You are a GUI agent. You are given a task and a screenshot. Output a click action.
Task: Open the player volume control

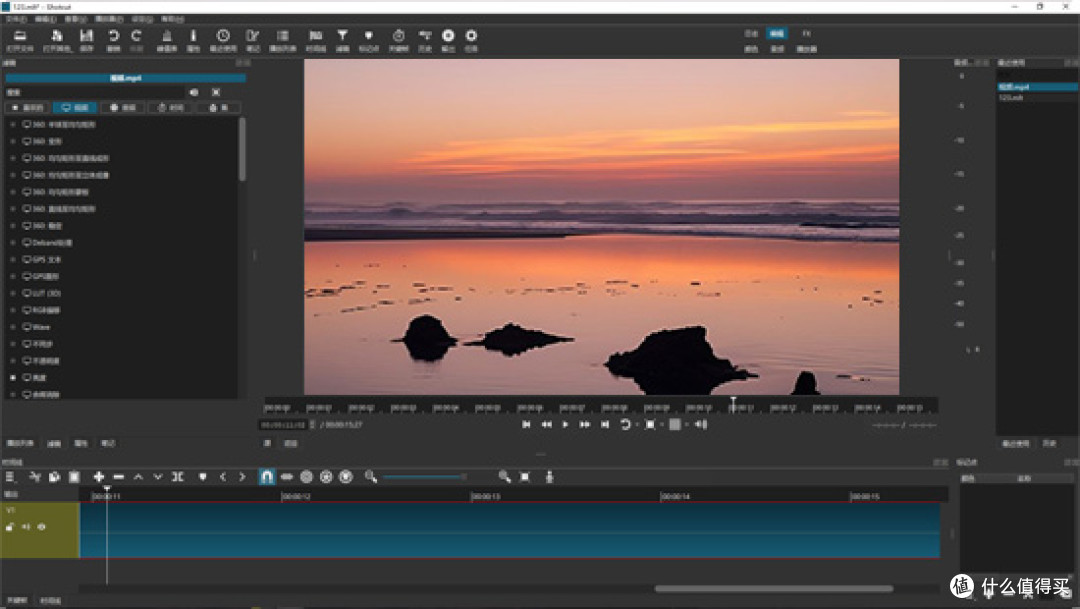tap(700, 424)
